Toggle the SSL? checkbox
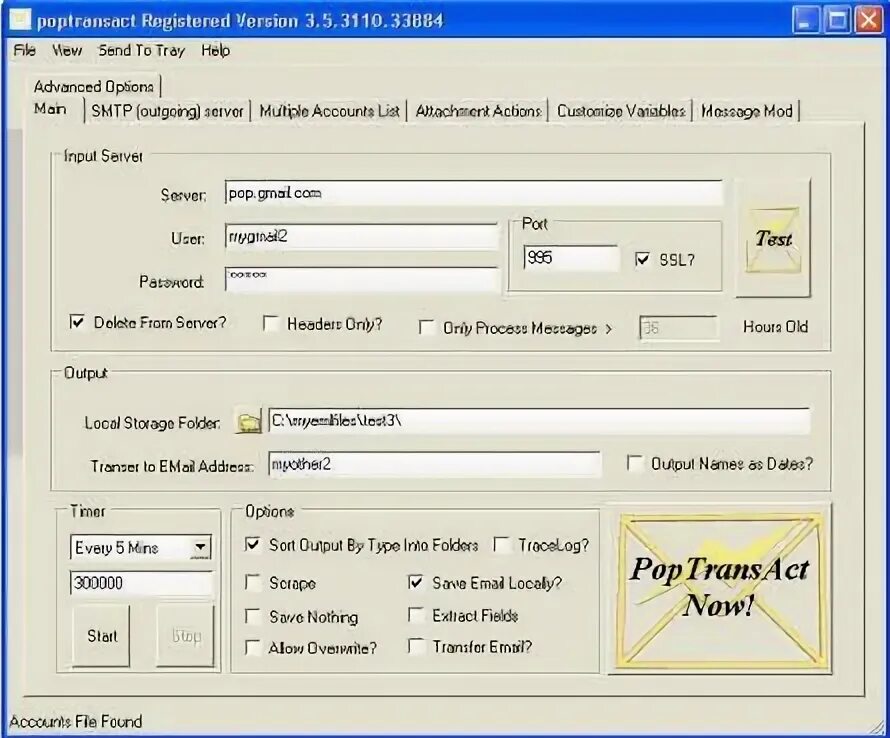Image resolution: width=890 pixels, height=738 pixels. [x=642, y=259]
